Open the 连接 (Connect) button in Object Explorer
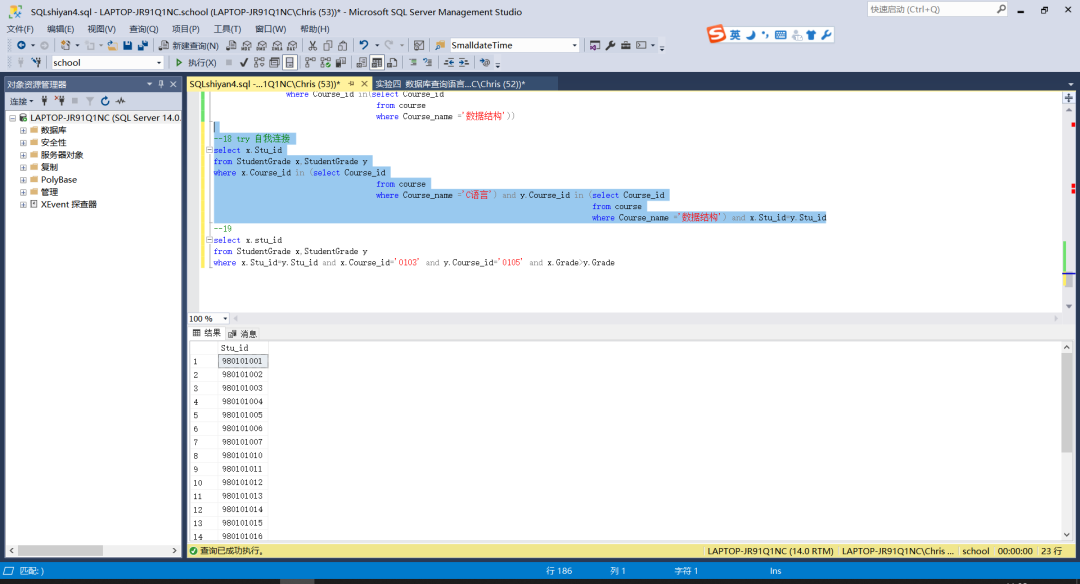This screenshot has width=1080, height=584. [21, 101]
